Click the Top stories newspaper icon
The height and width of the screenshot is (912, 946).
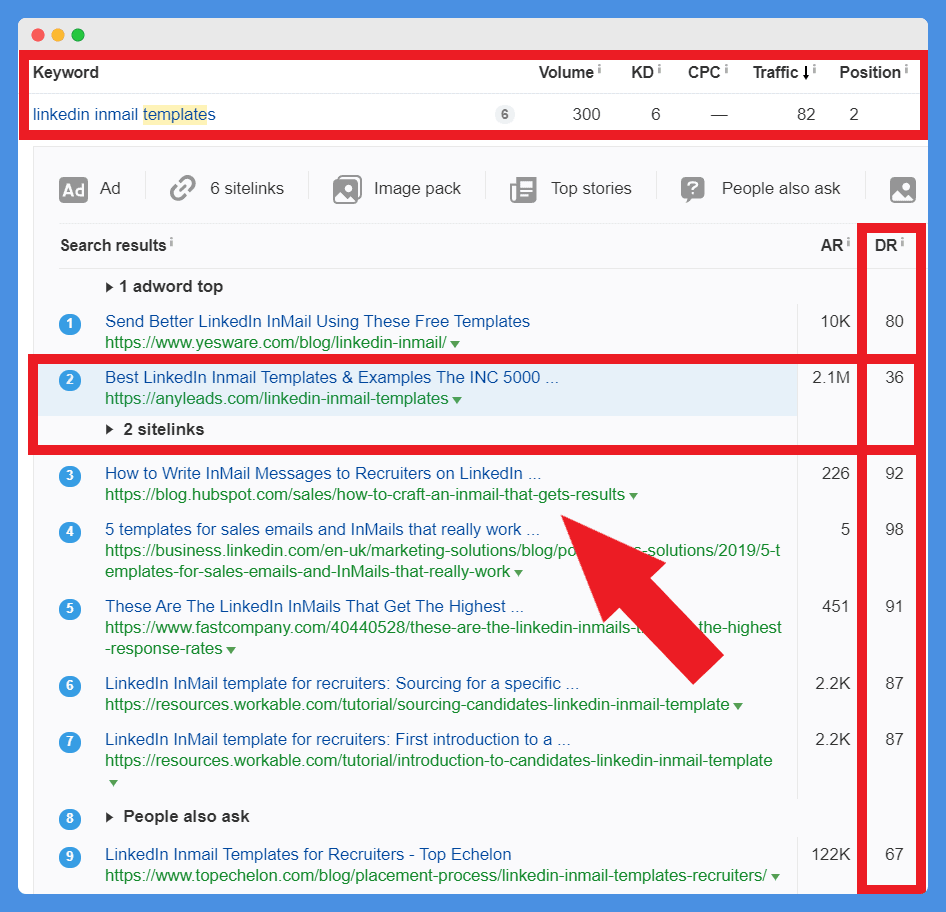tap(523, 190)
